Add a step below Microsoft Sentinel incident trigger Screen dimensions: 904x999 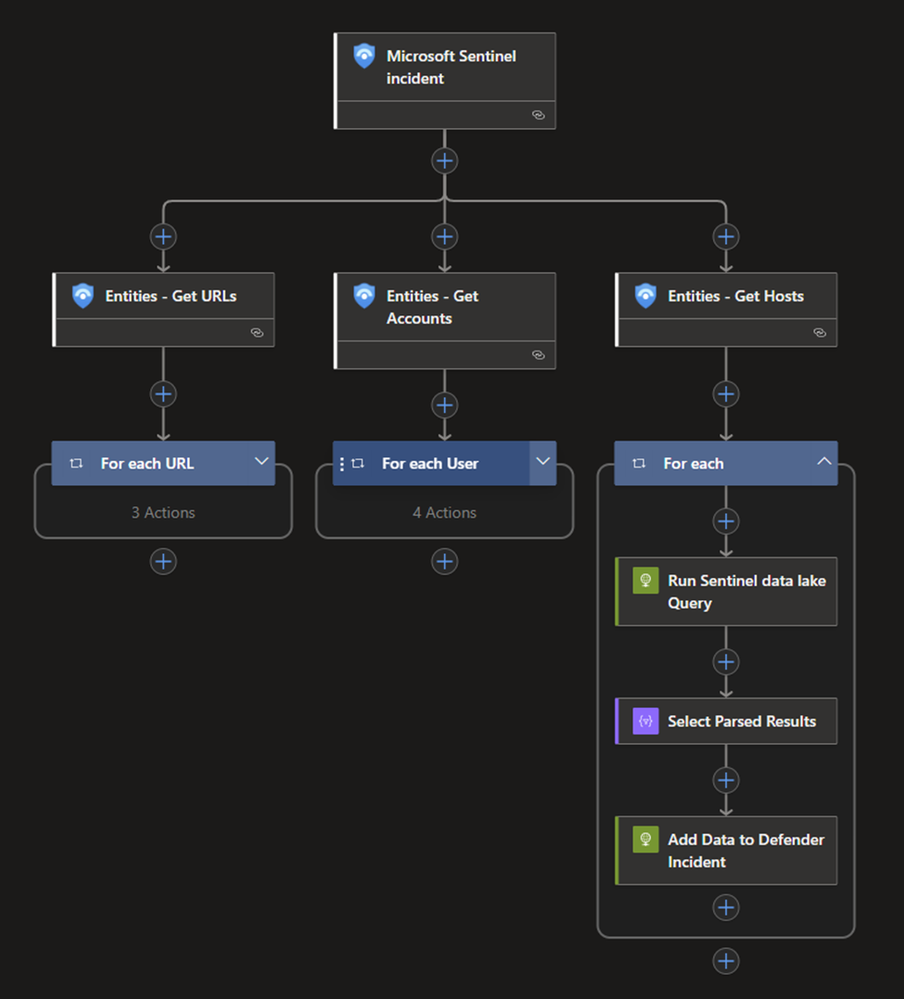pyautogui.click(x=445, y=161)
